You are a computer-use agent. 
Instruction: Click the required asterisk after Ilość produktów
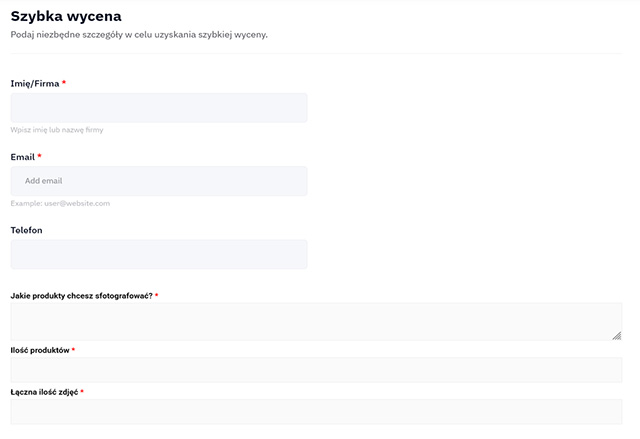point(73,350)
